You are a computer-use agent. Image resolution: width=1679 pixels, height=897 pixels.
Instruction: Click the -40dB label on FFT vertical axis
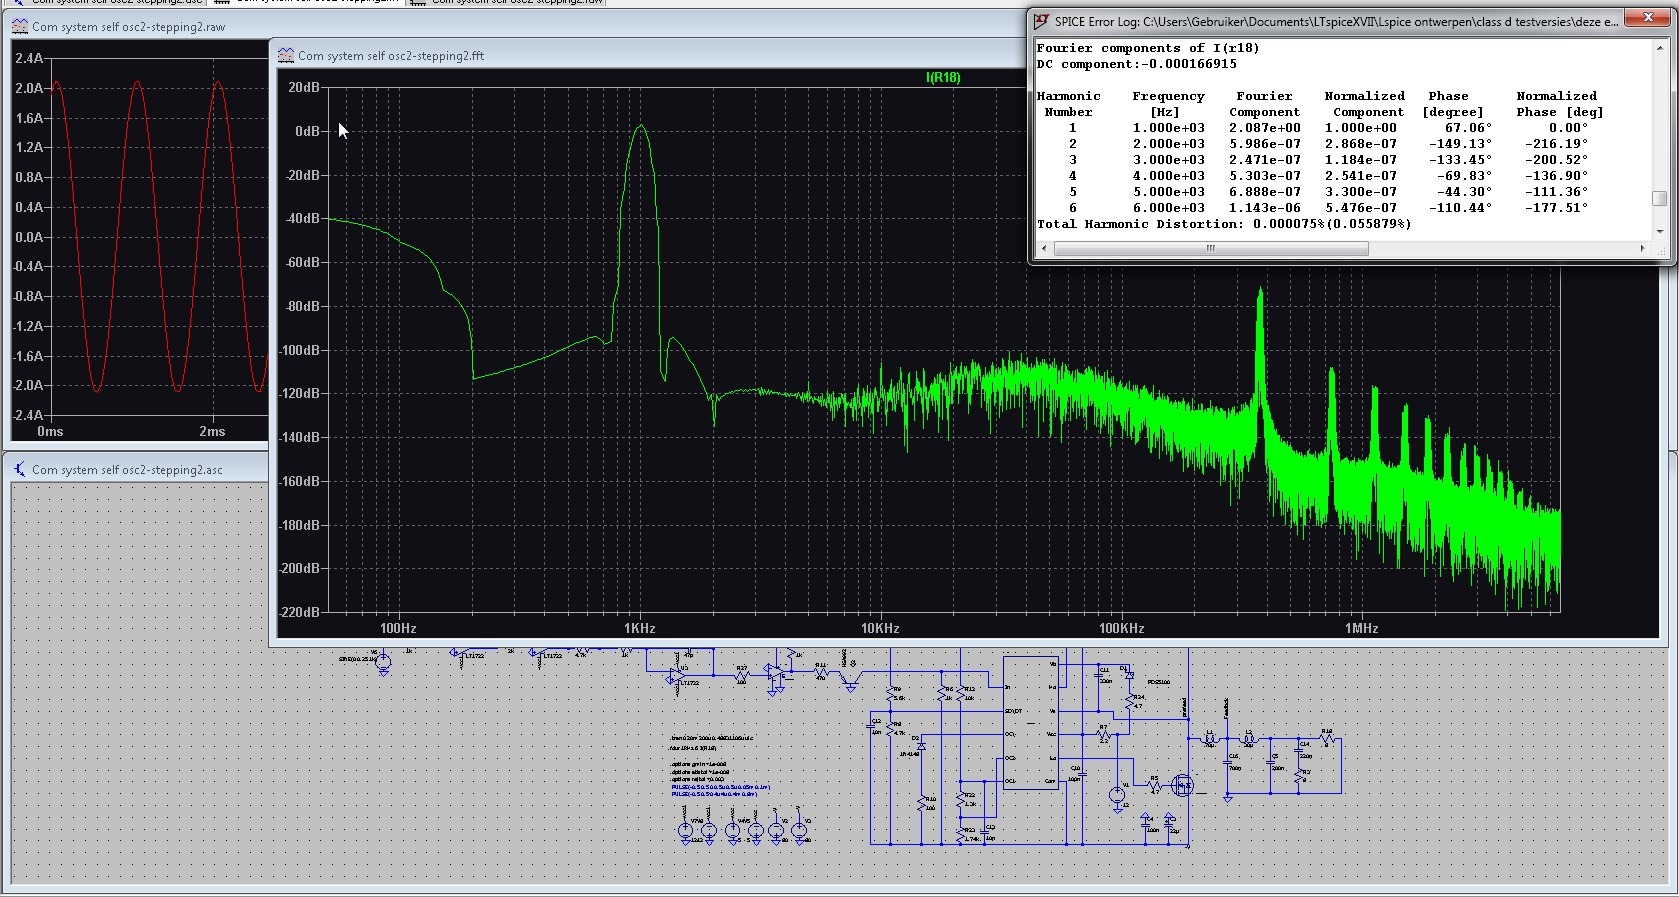303,219
